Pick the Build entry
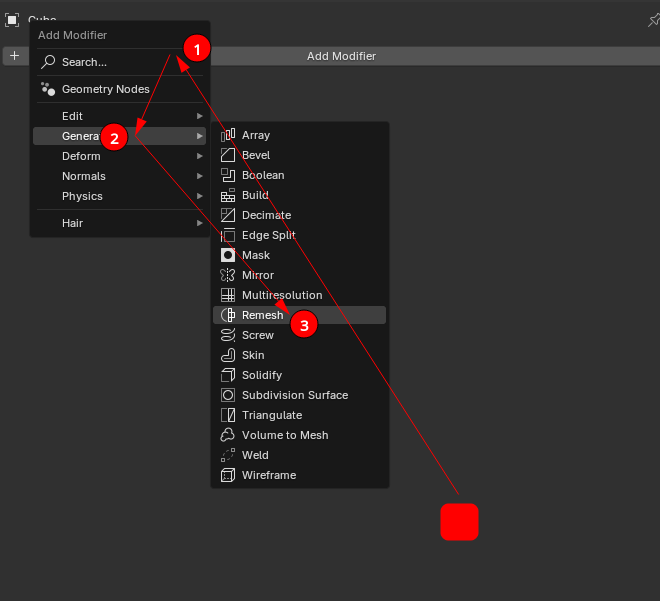Screen dimensions: 660x601 [x=255, y=195]
